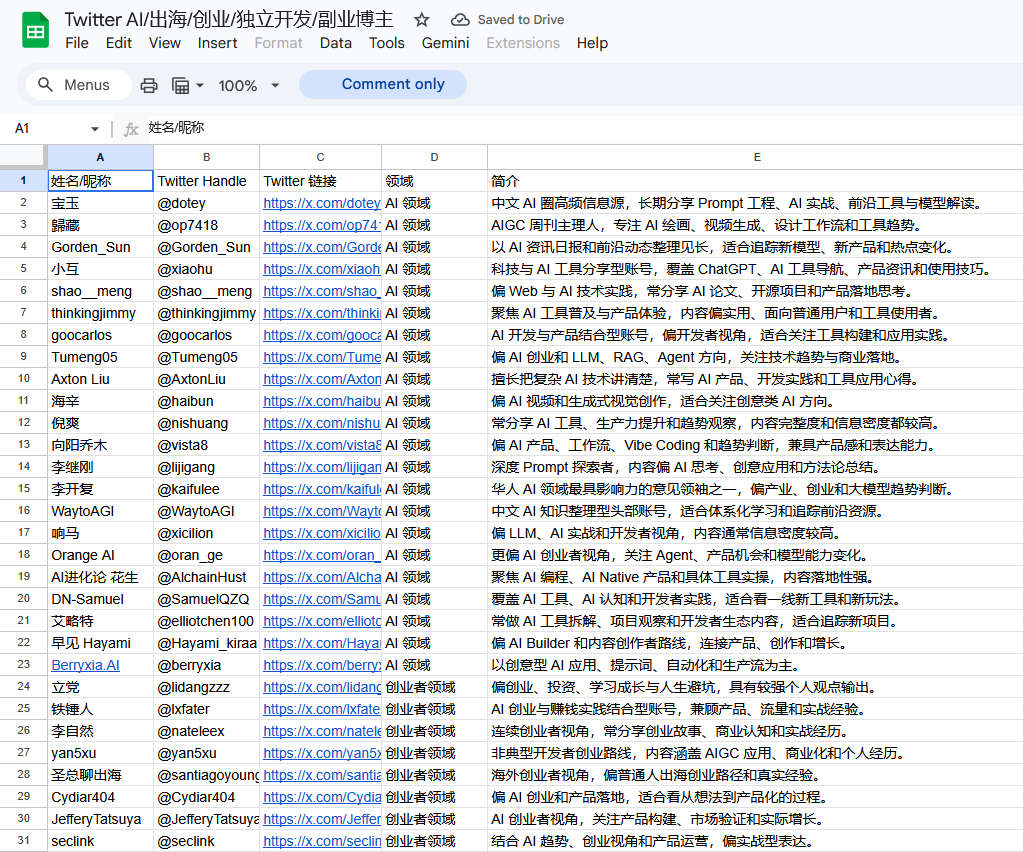Select the cell Axton Liu

[x=100, y=379]
